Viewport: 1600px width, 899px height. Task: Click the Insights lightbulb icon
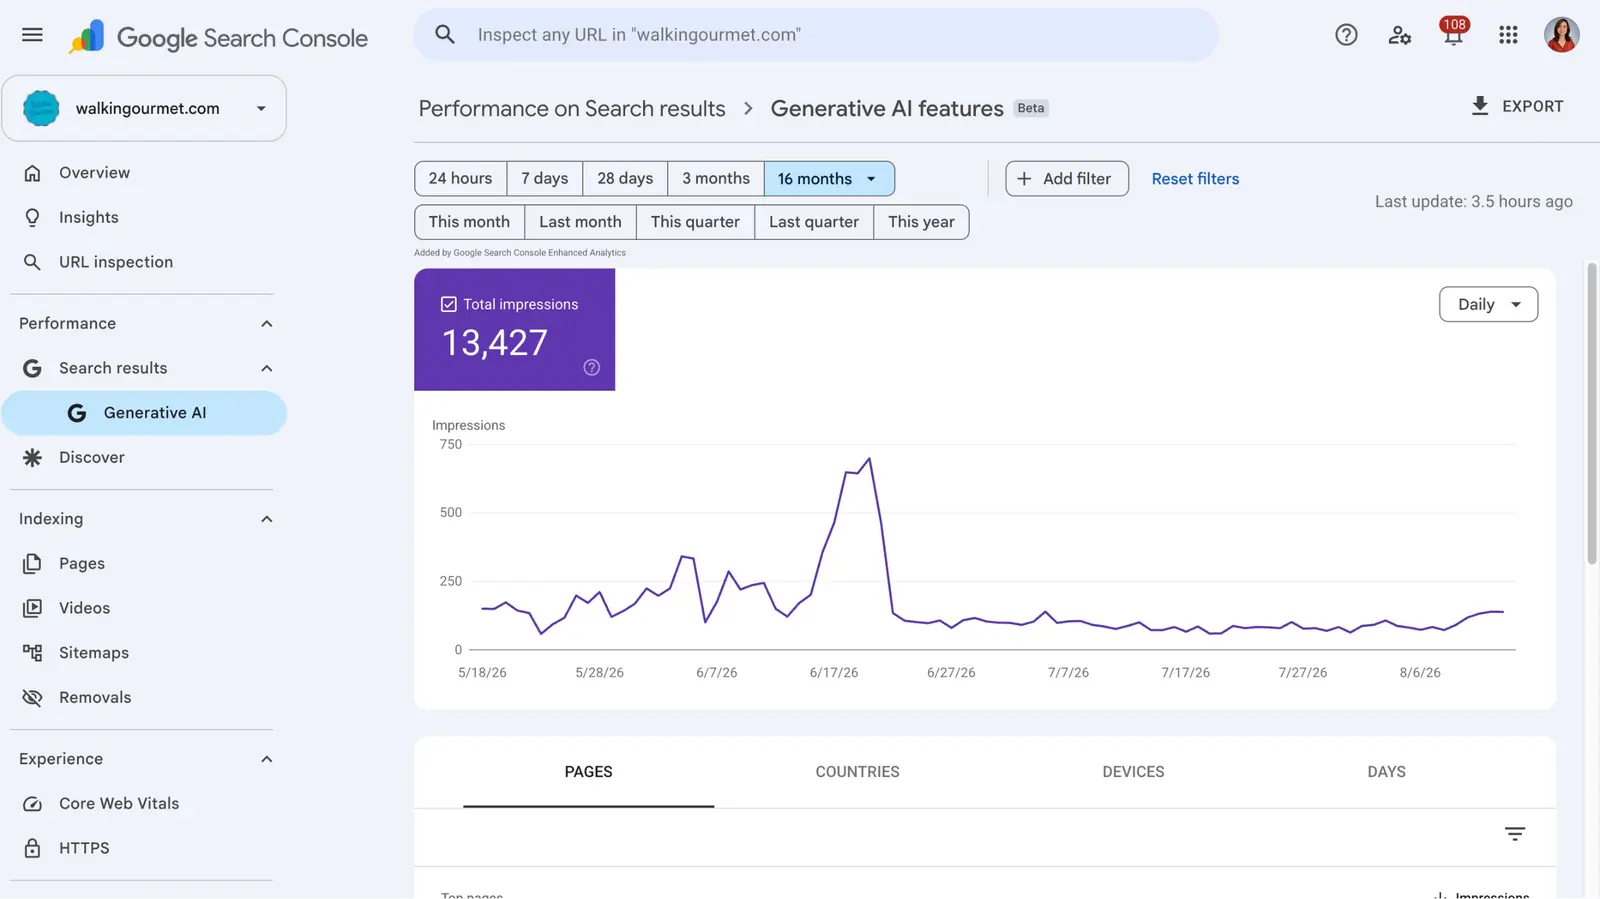coord(33,218)
